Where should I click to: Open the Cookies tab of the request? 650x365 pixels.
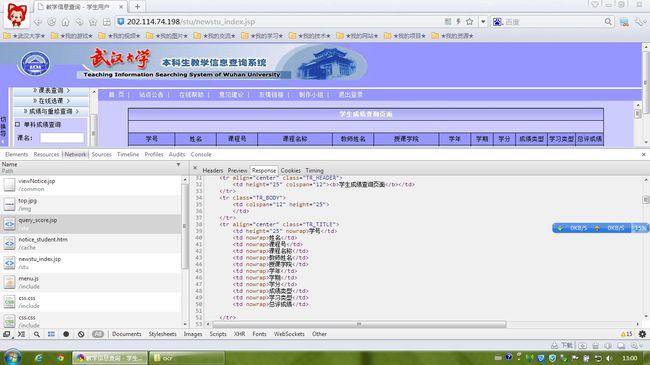pyautogui.click(x=291, y=170)
